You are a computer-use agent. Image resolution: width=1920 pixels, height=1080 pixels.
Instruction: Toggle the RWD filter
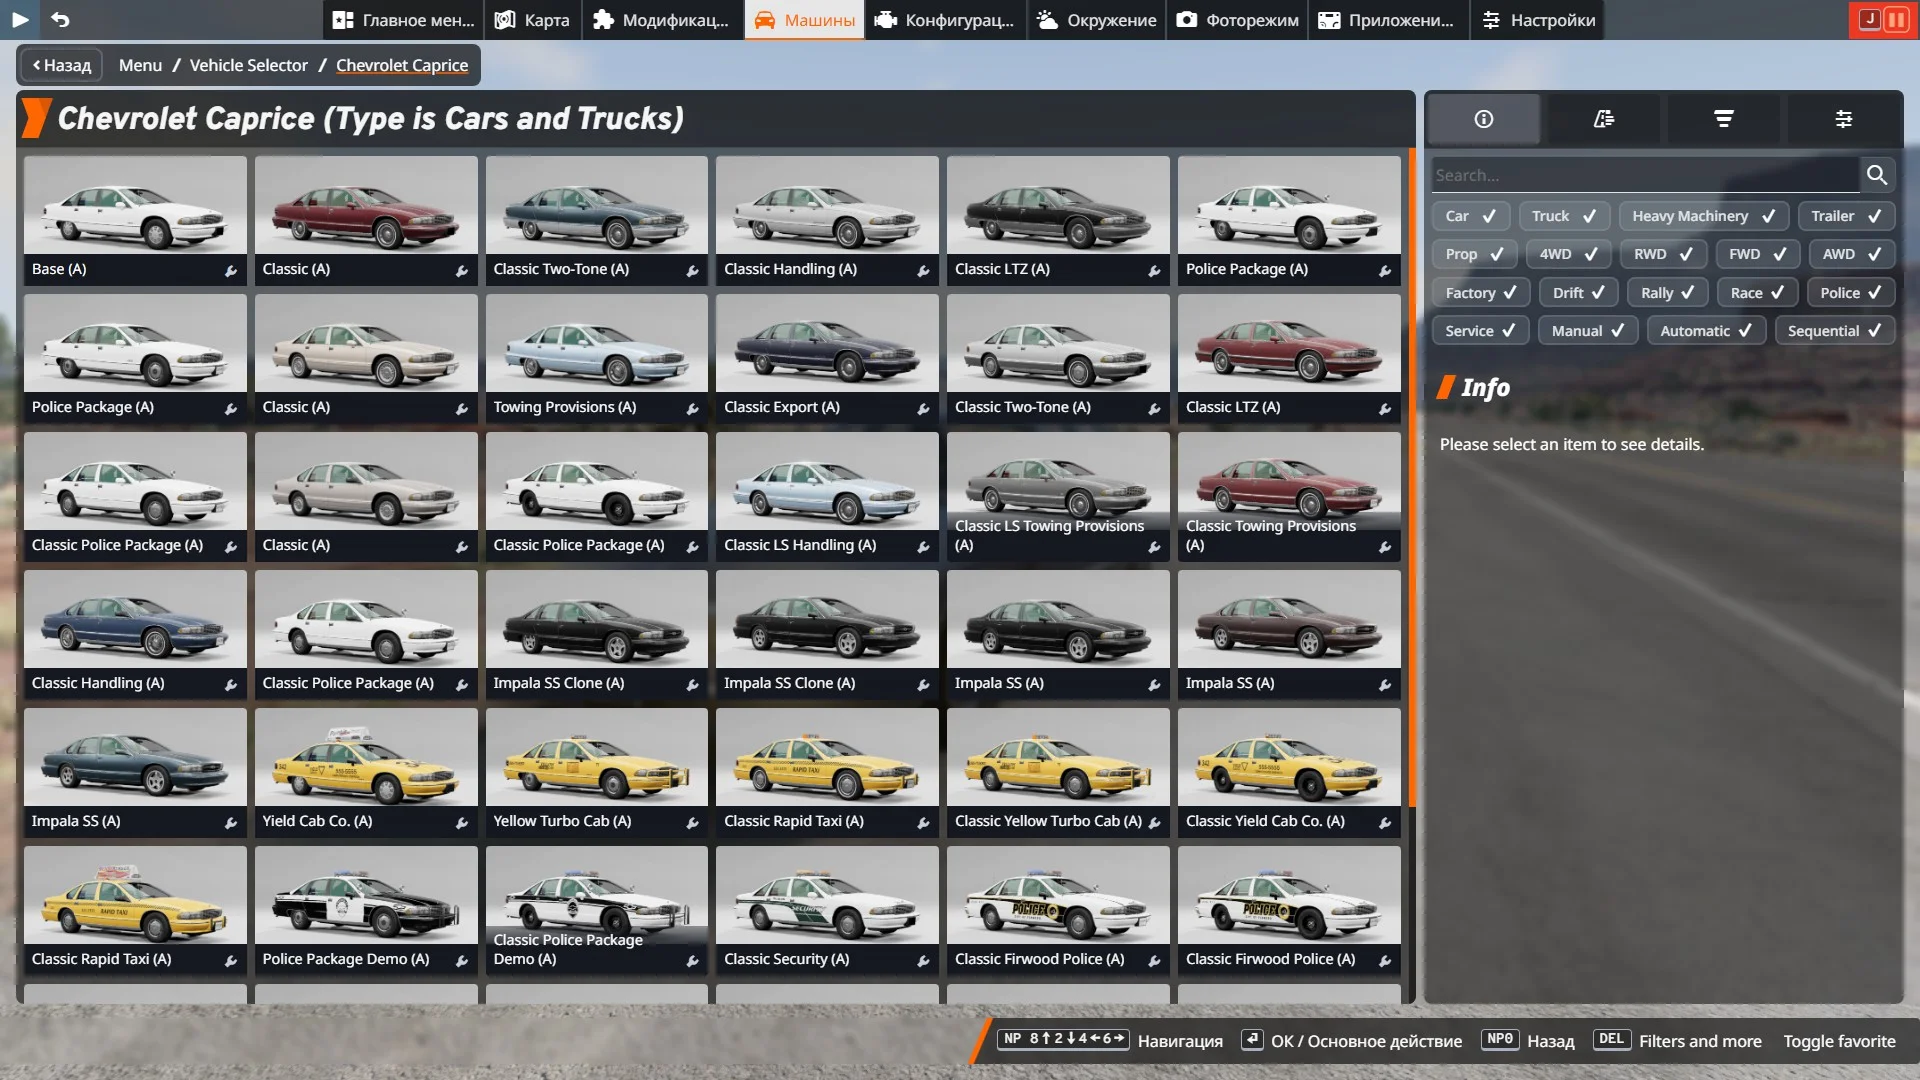click(1663, 254)
